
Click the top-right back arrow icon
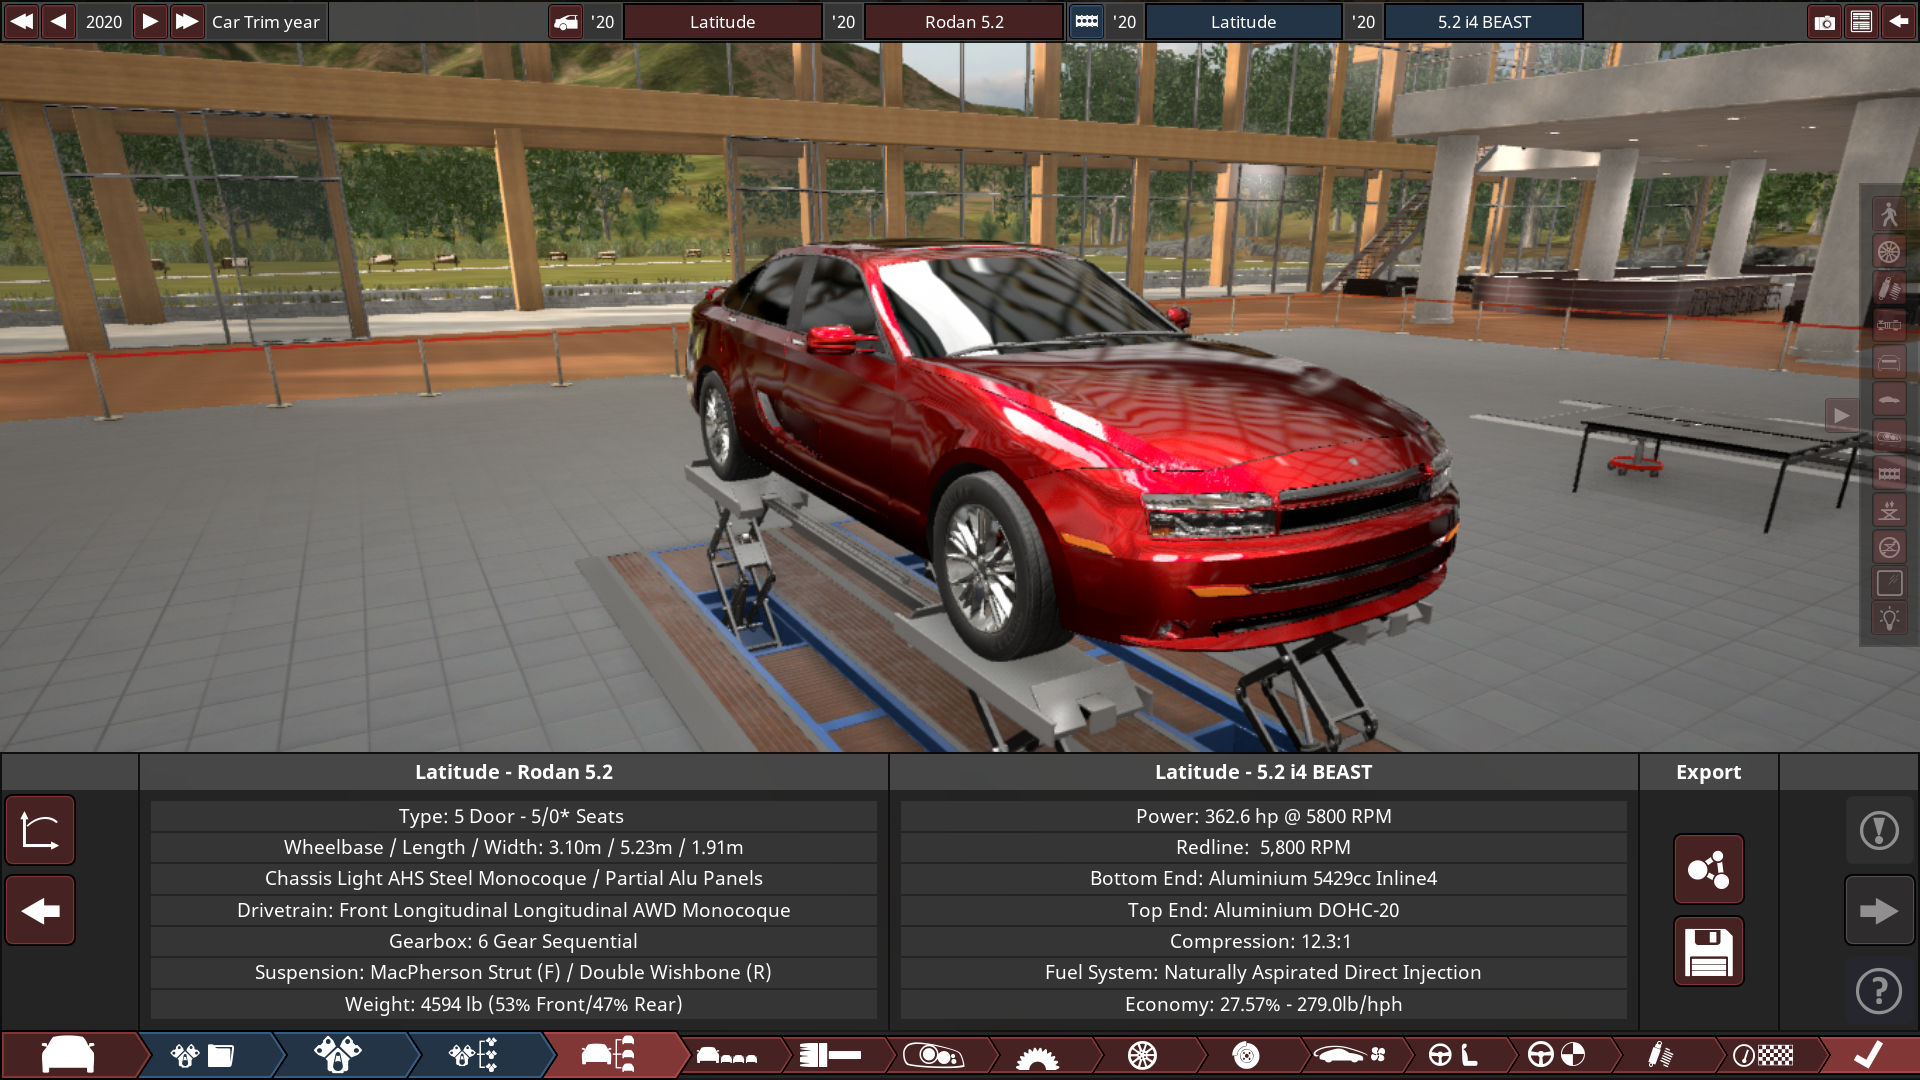1898,21
